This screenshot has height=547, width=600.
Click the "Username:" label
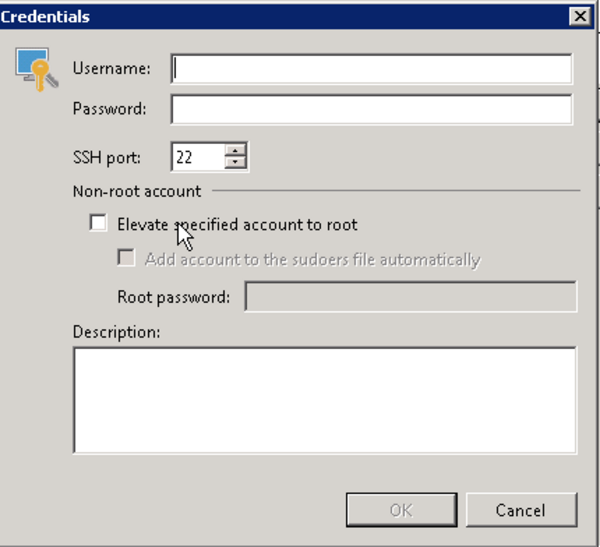pyautogui.click(x=112, y=68)
